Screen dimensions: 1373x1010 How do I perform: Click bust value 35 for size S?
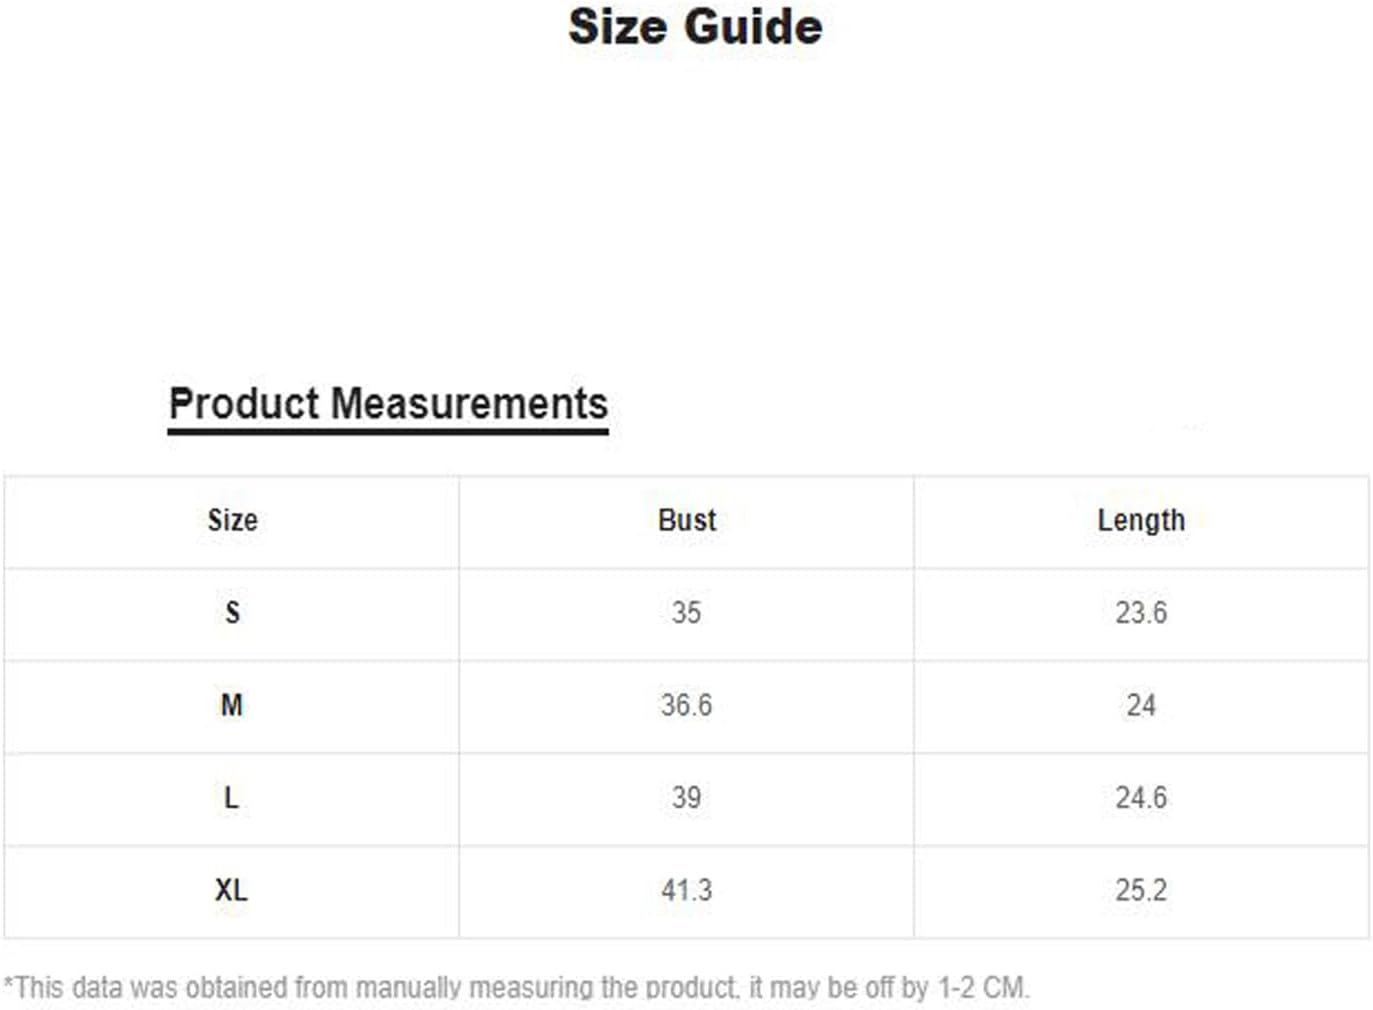(686, 612)
